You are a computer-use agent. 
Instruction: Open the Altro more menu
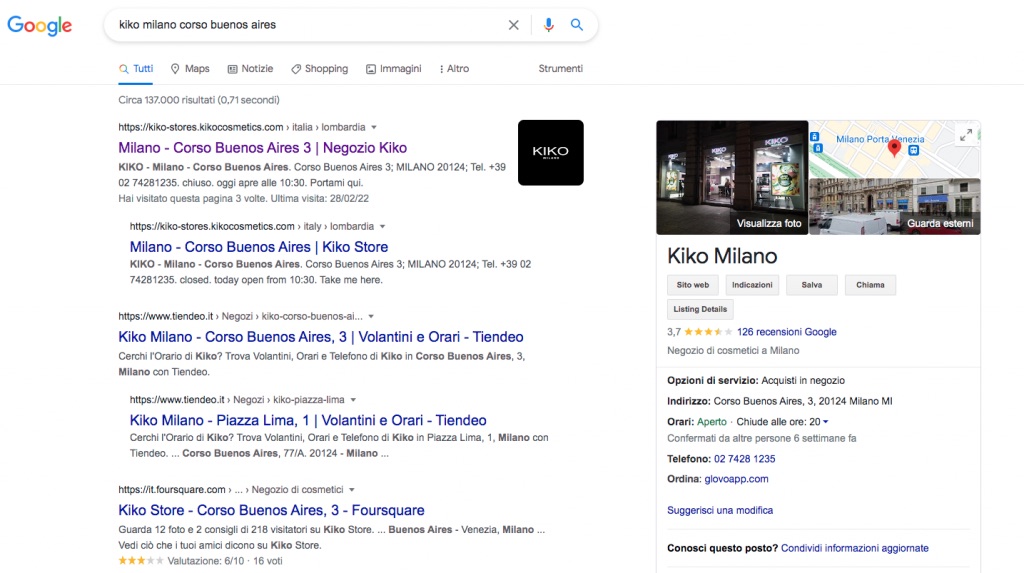tap(454, 69)
